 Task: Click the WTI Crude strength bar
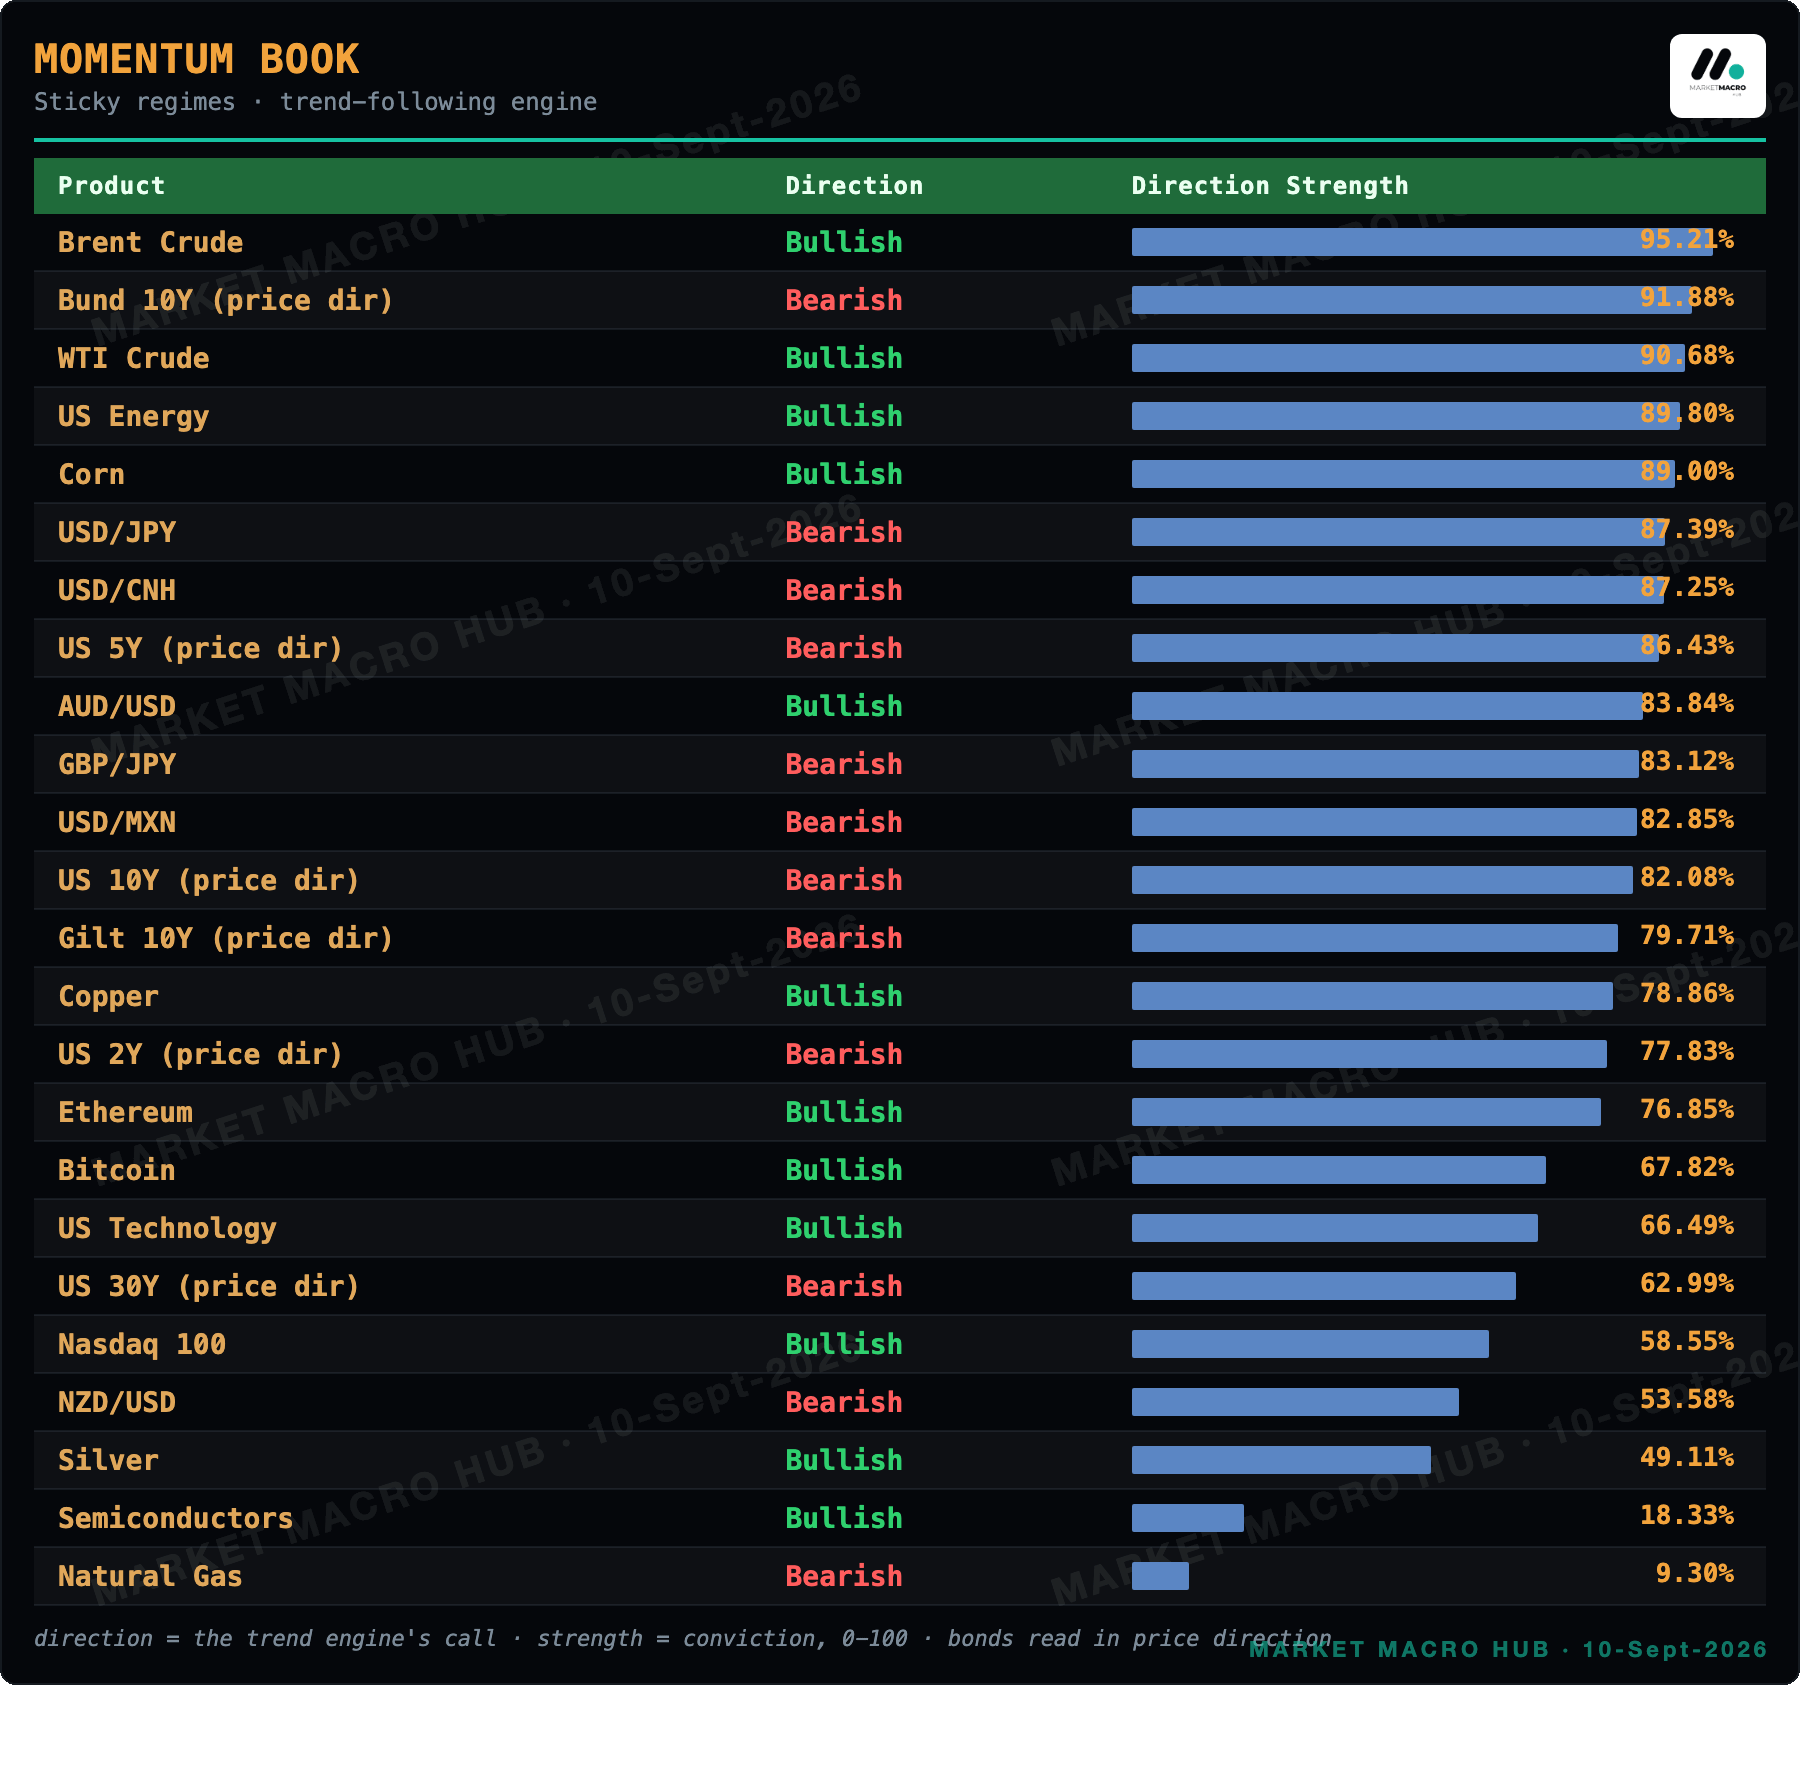pos(1408,358)
